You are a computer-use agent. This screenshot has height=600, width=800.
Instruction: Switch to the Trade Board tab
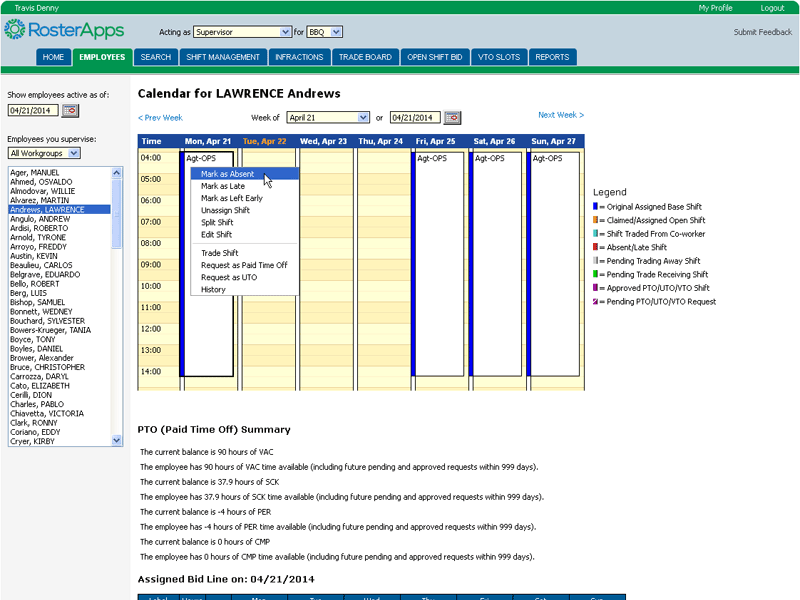(x=365, y=57)
